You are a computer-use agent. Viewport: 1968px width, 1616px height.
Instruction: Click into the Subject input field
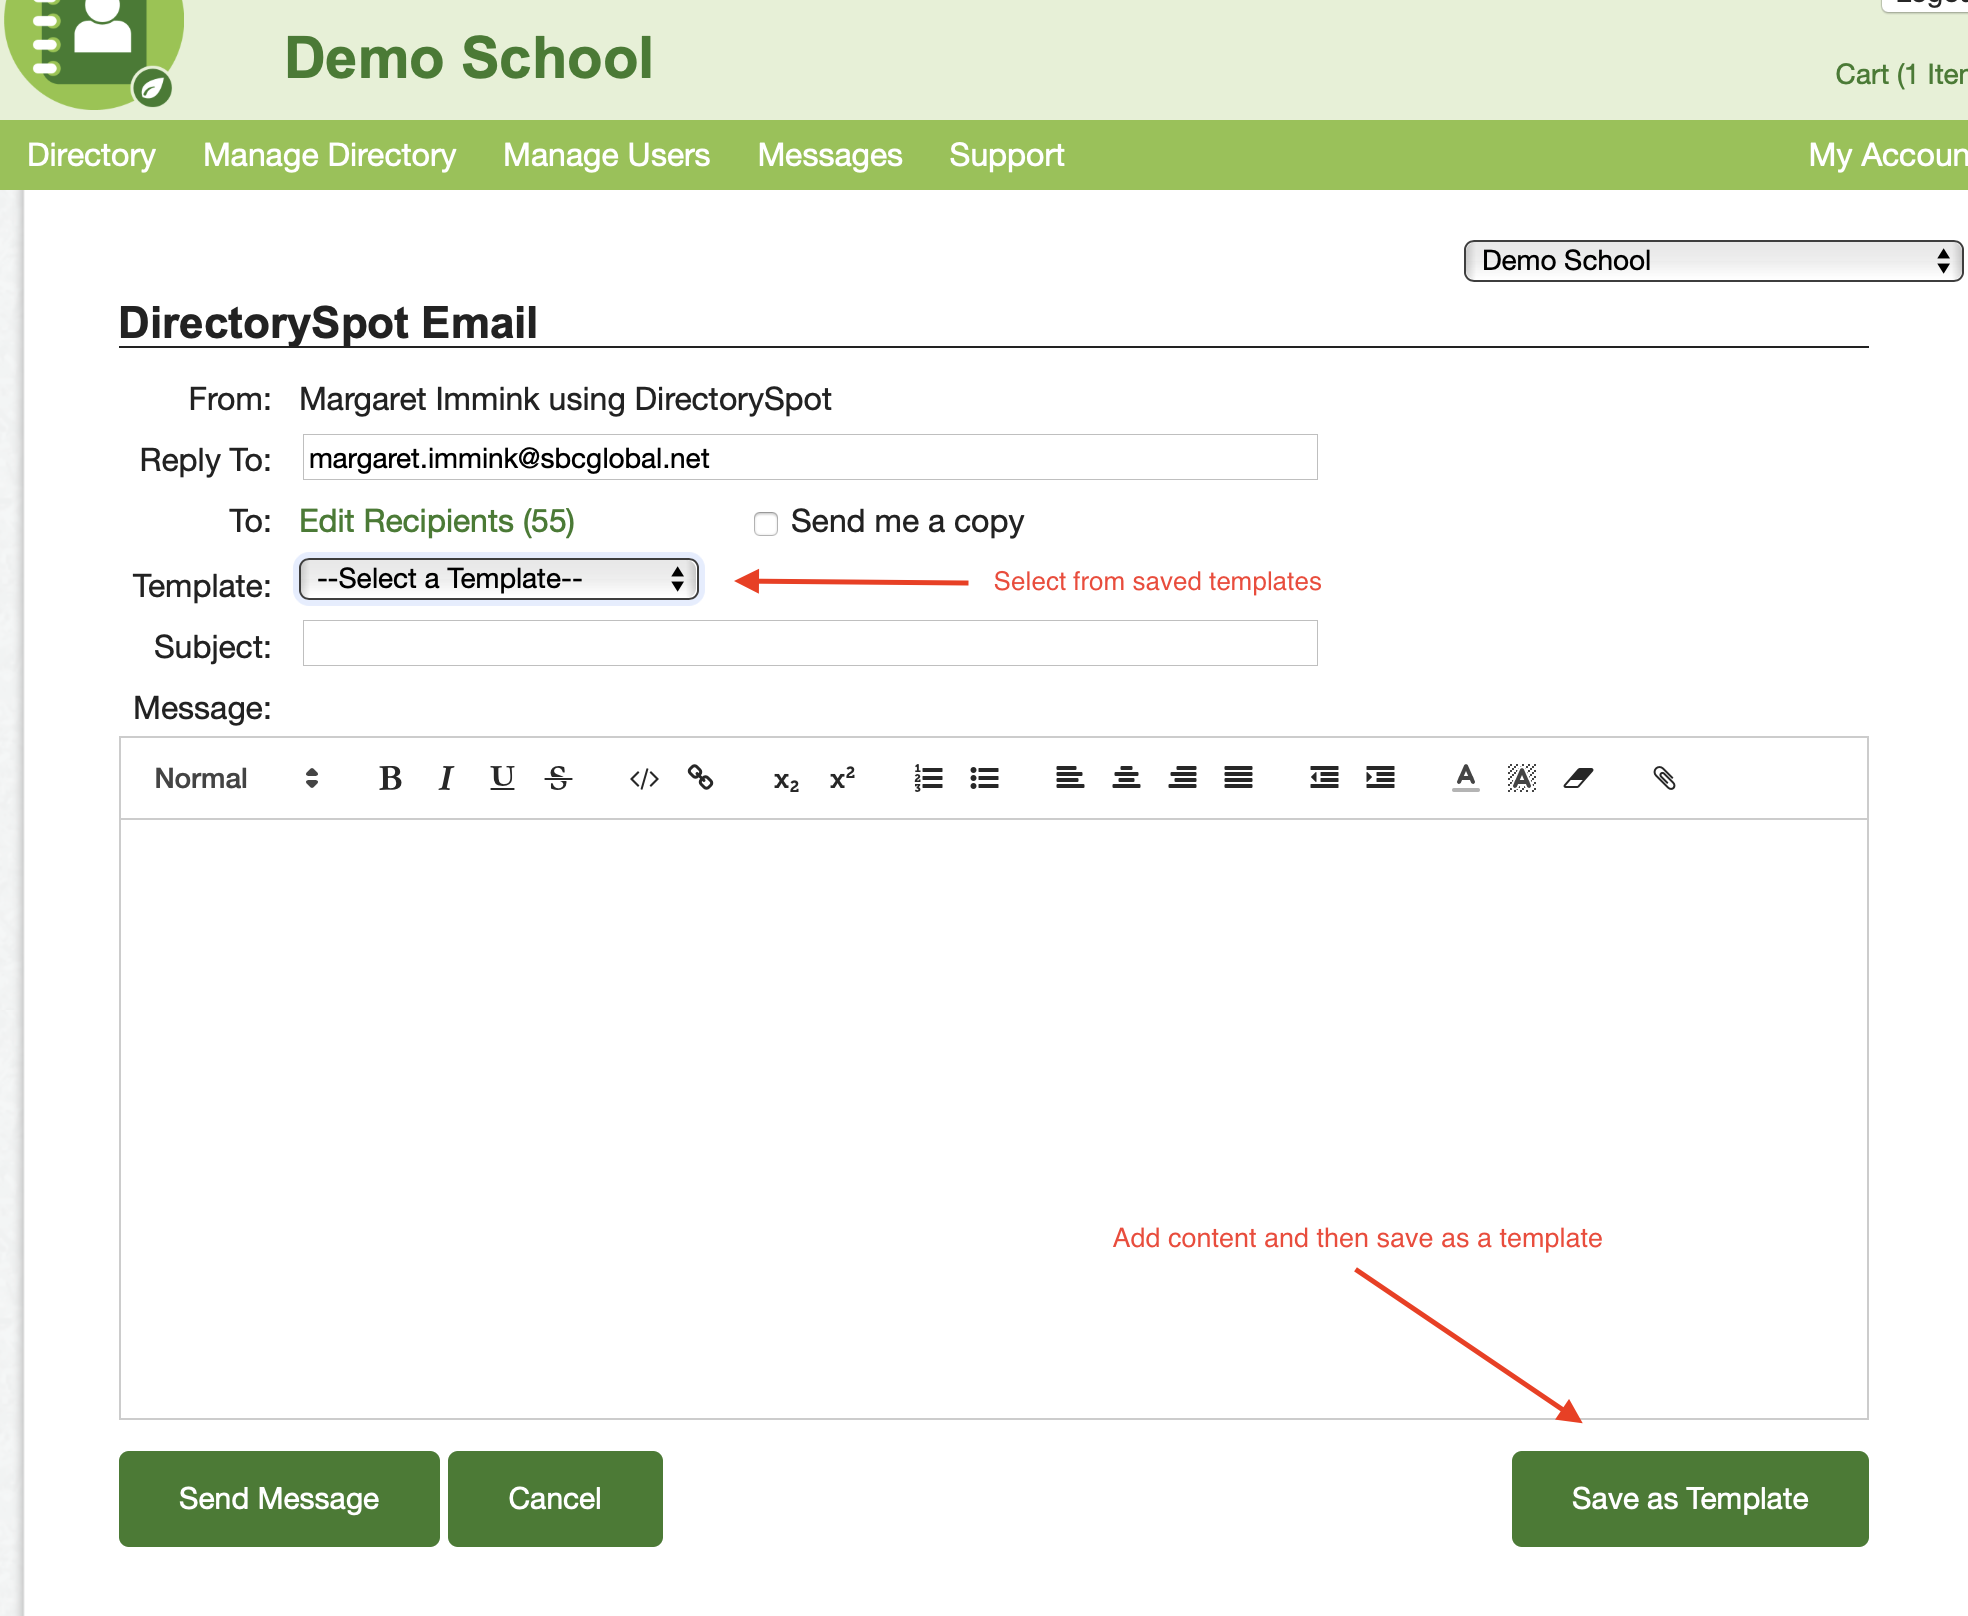[809, 643]
